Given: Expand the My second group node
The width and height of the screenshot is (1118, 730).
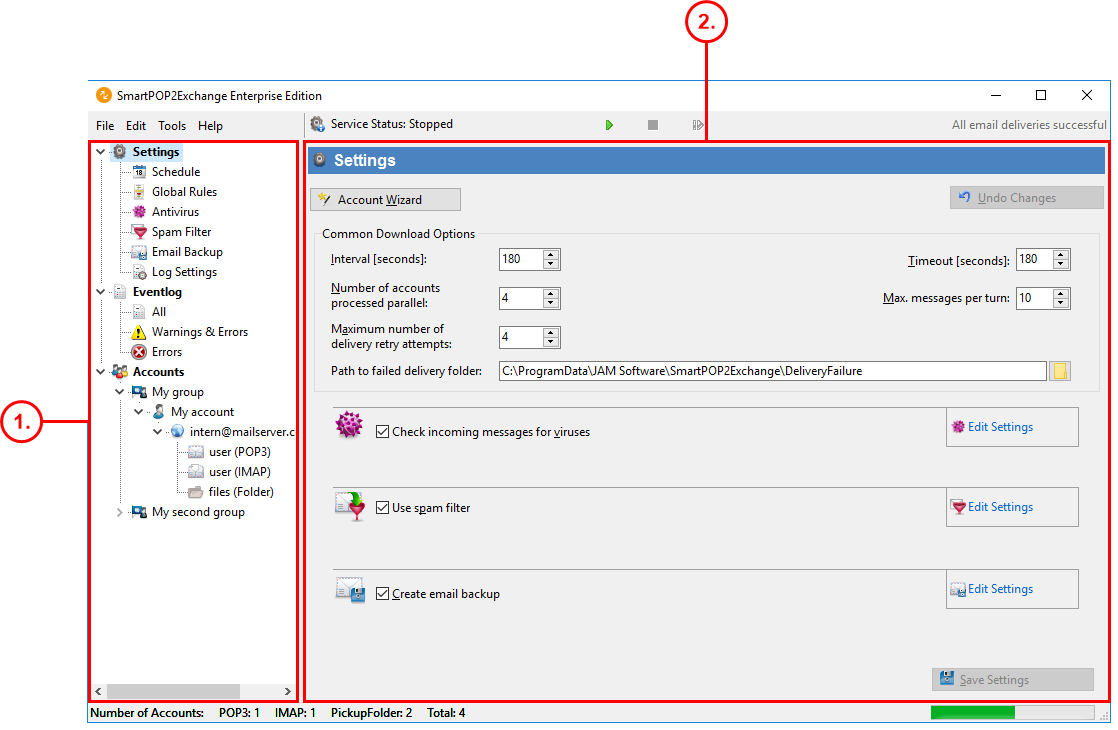Looking at the screenshot, I should pos(120,512).
